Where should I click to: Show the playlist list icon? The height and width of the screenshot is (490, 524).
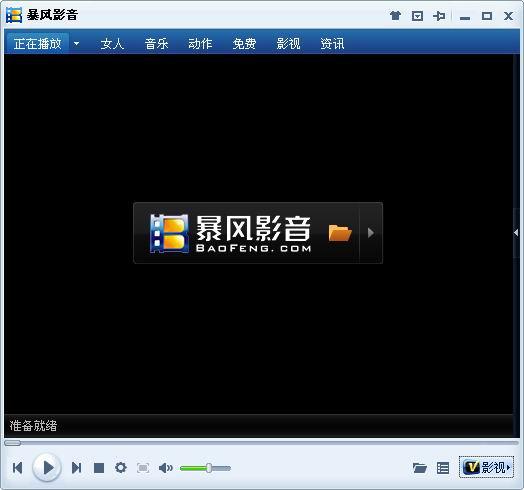point(443,468)
